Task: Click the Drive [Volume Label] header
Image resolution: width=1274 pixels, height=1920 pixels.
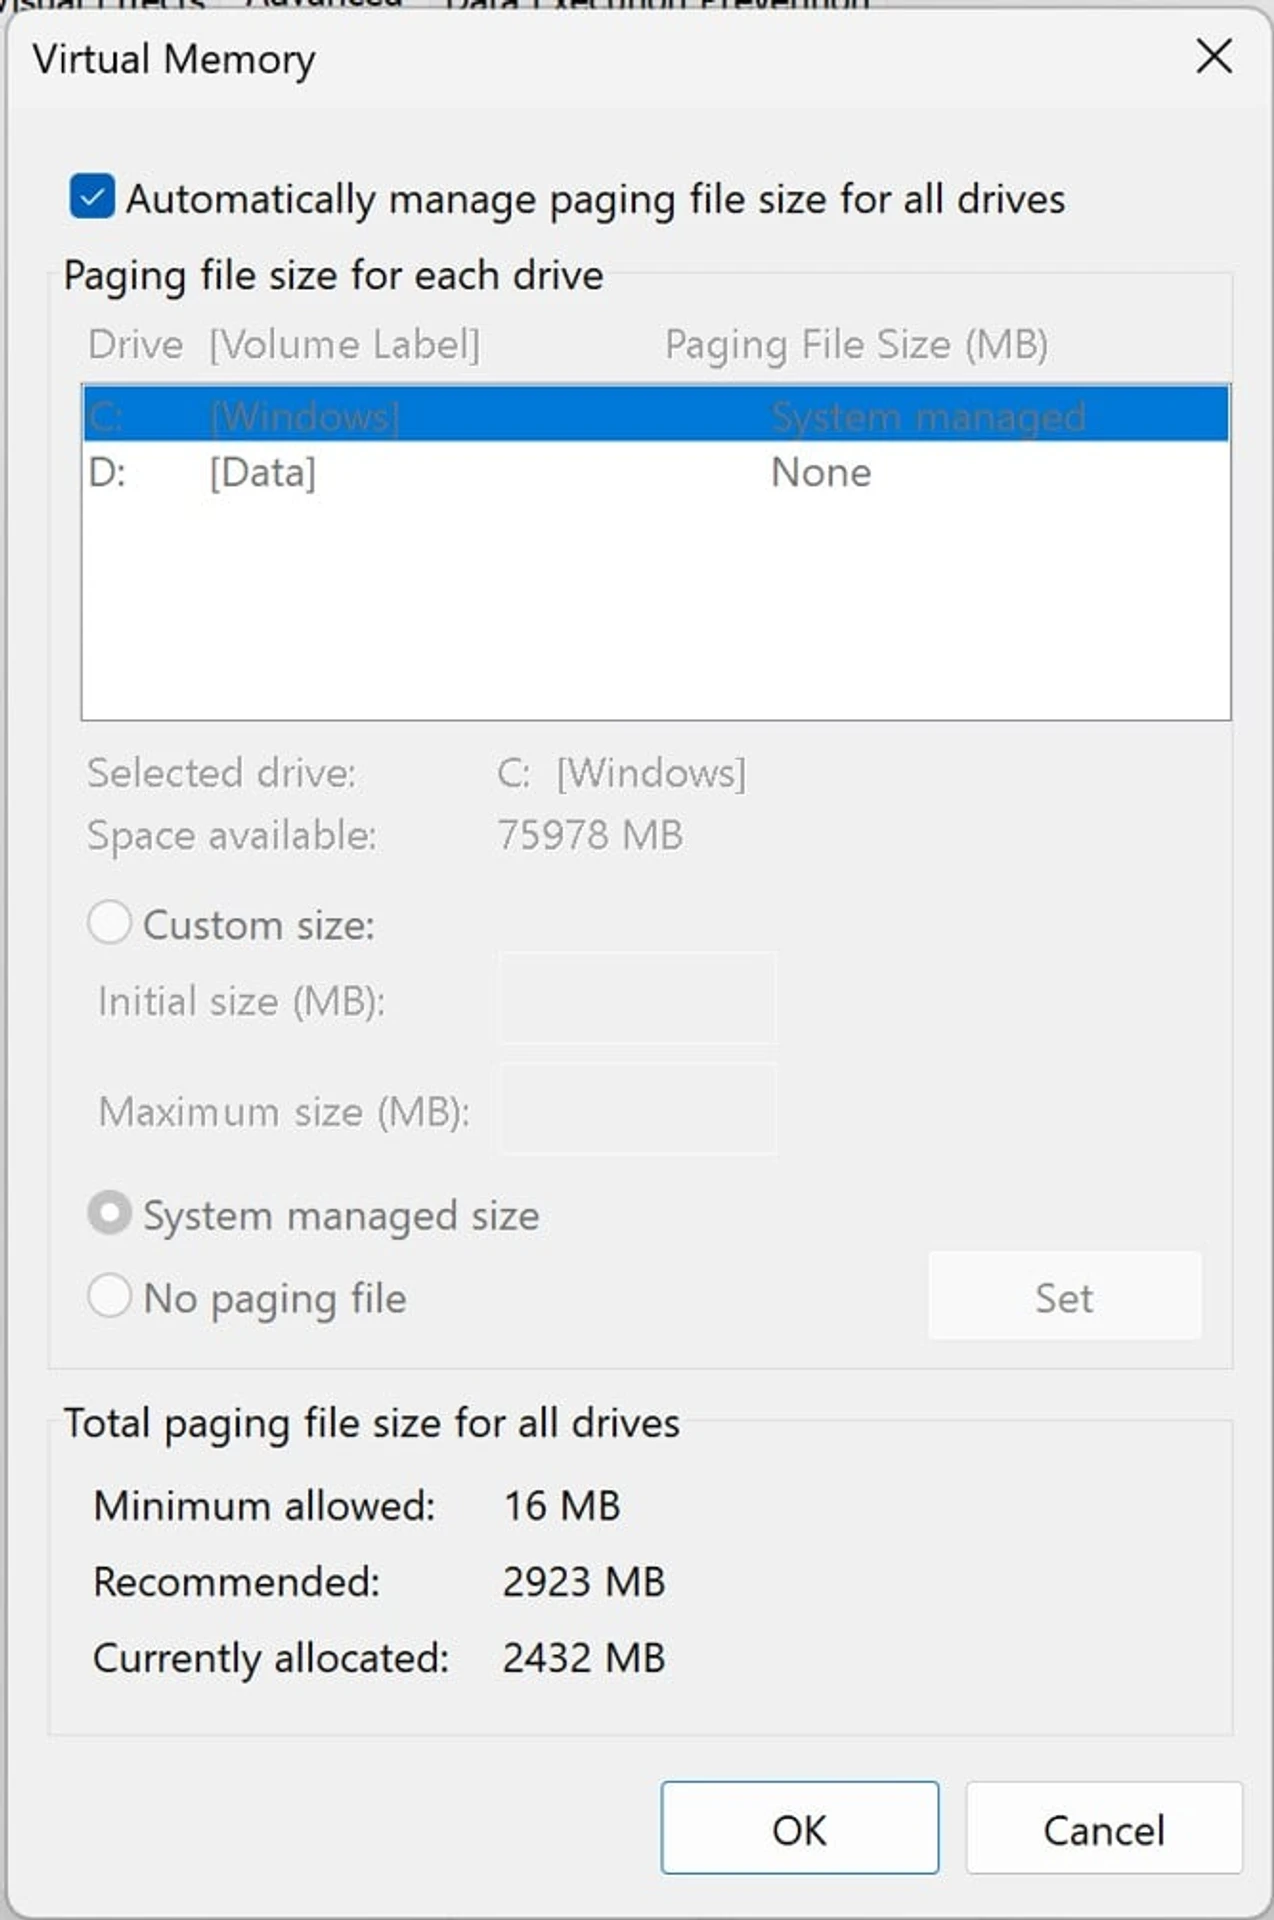Action: 284,345
